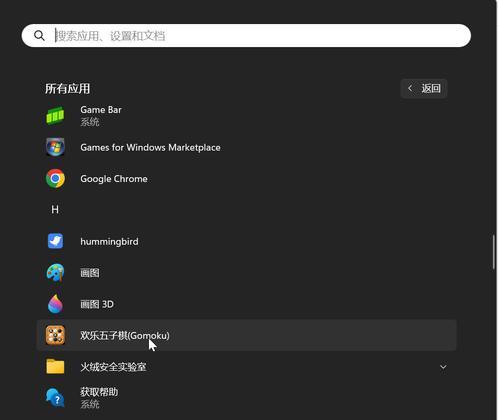
Task: Select the Google Chrome text label
Action: (114, 179)
